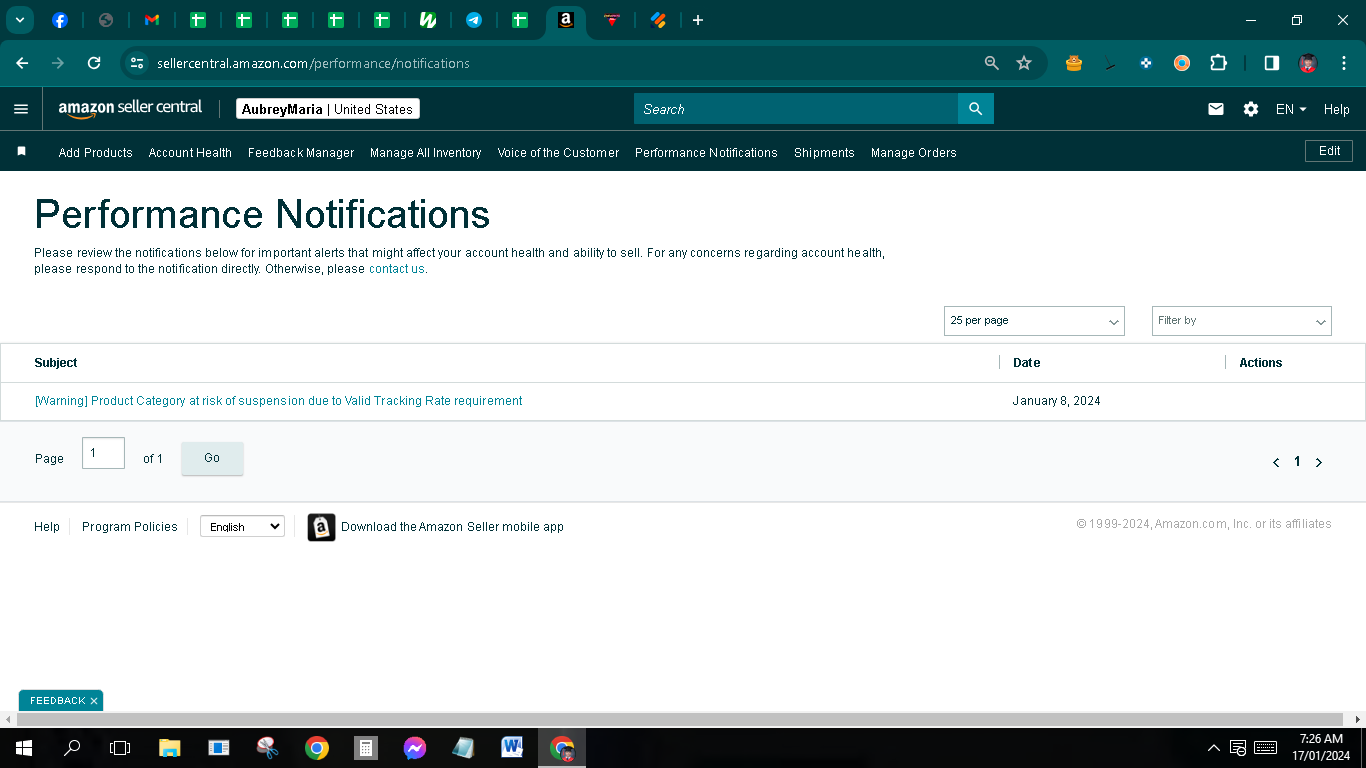This screenshot has height=768, width=1366.
Task: Go to Feedback Manager
Action: (301, 153)
